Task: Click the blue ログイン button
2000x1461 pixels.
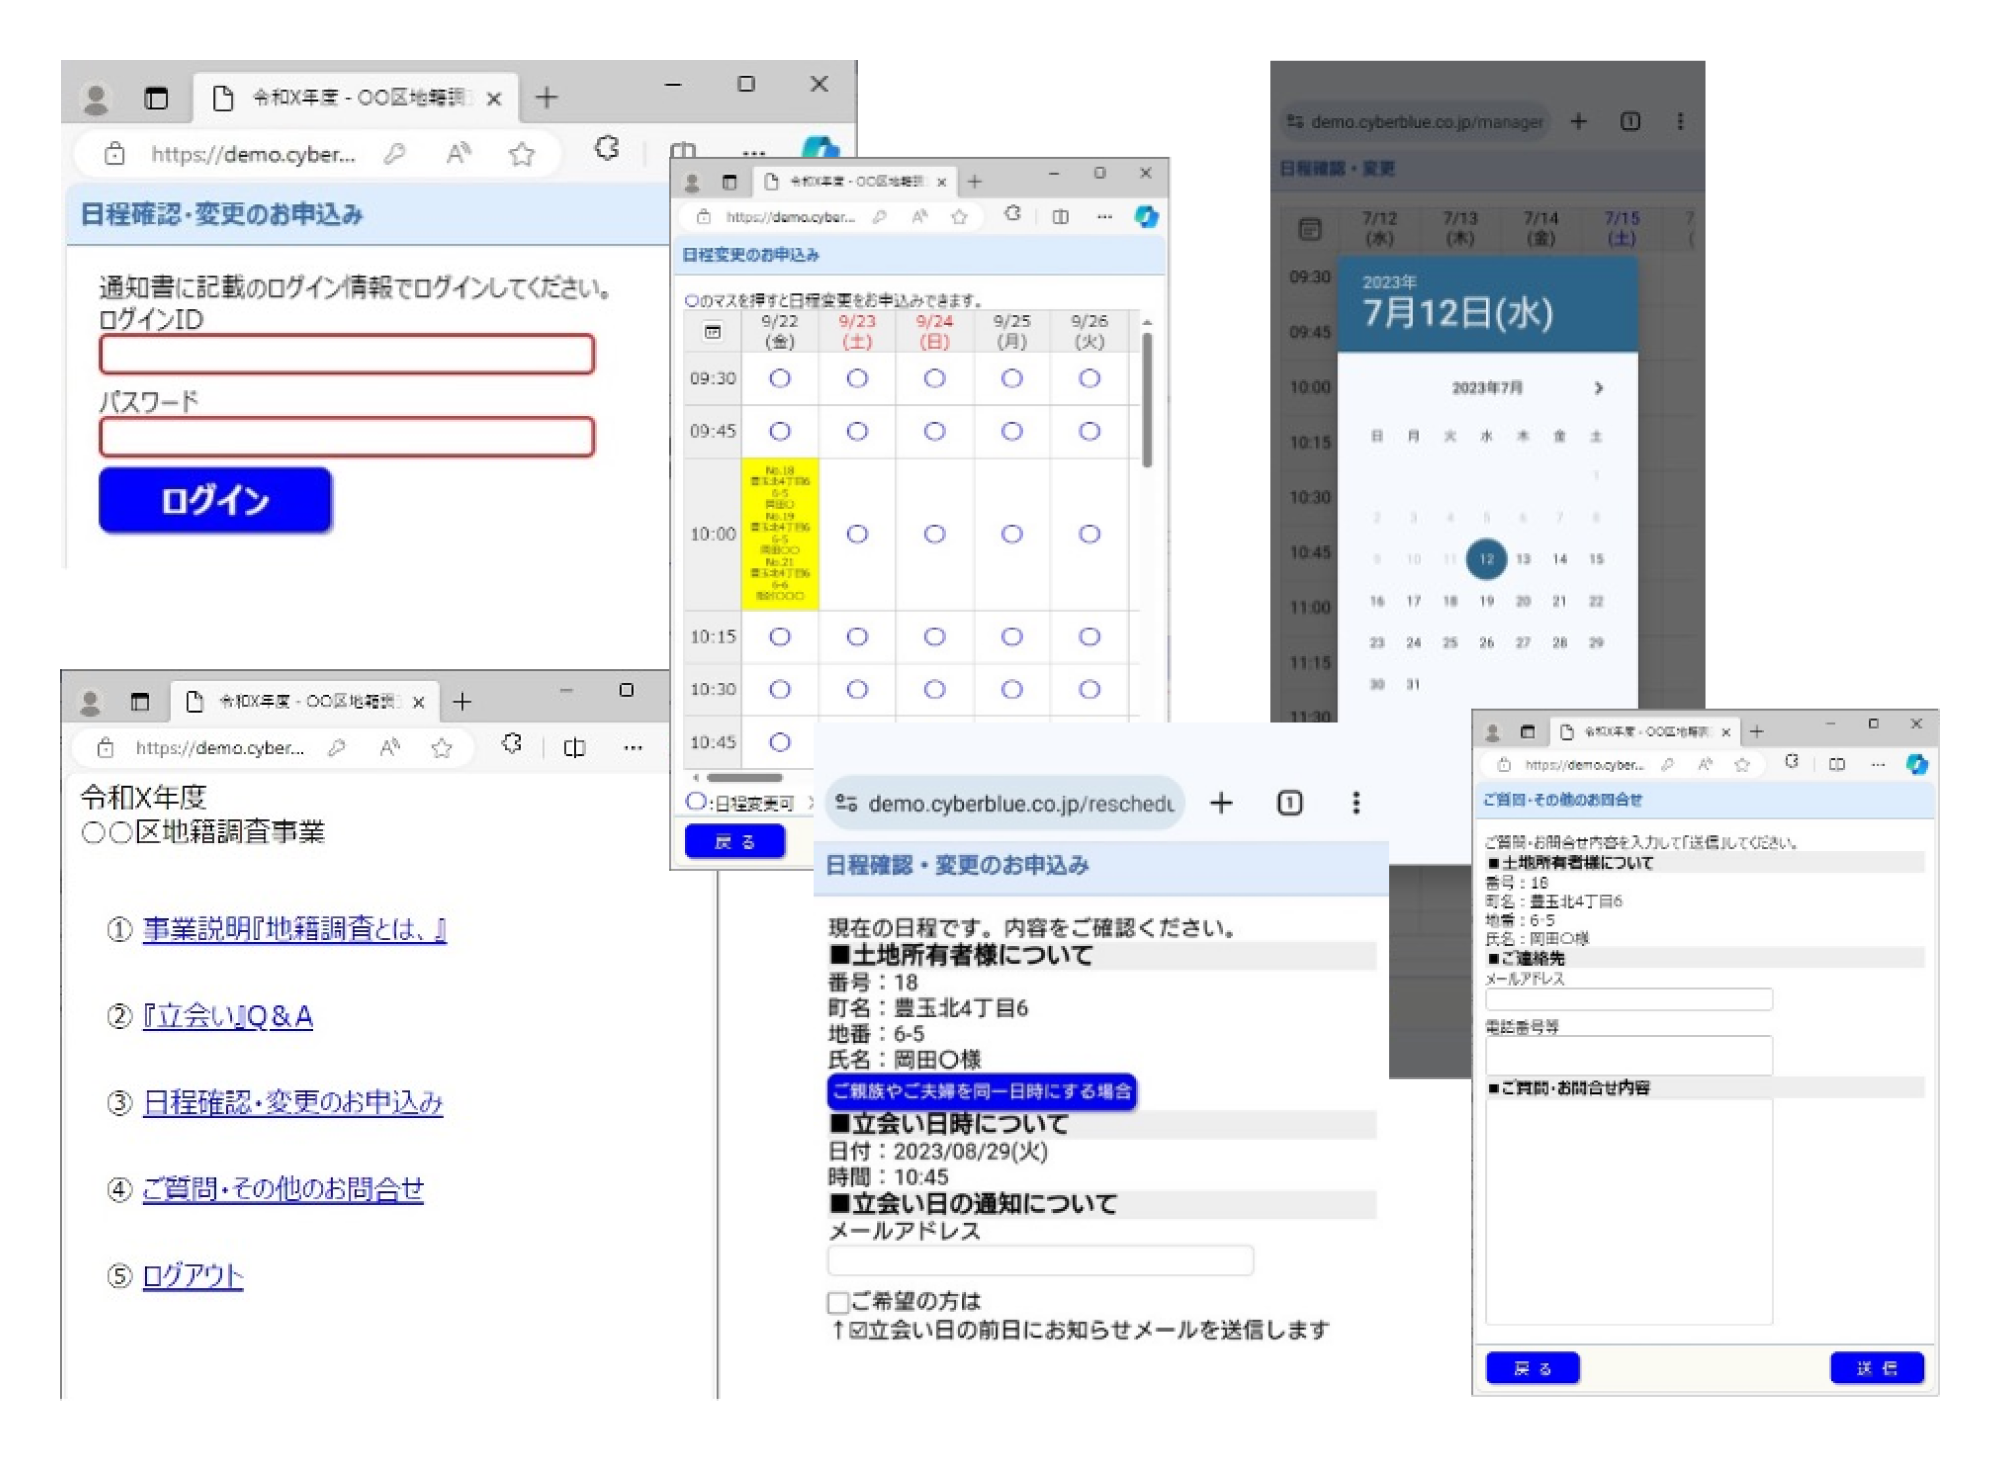Action: click(x=215, y=500)
